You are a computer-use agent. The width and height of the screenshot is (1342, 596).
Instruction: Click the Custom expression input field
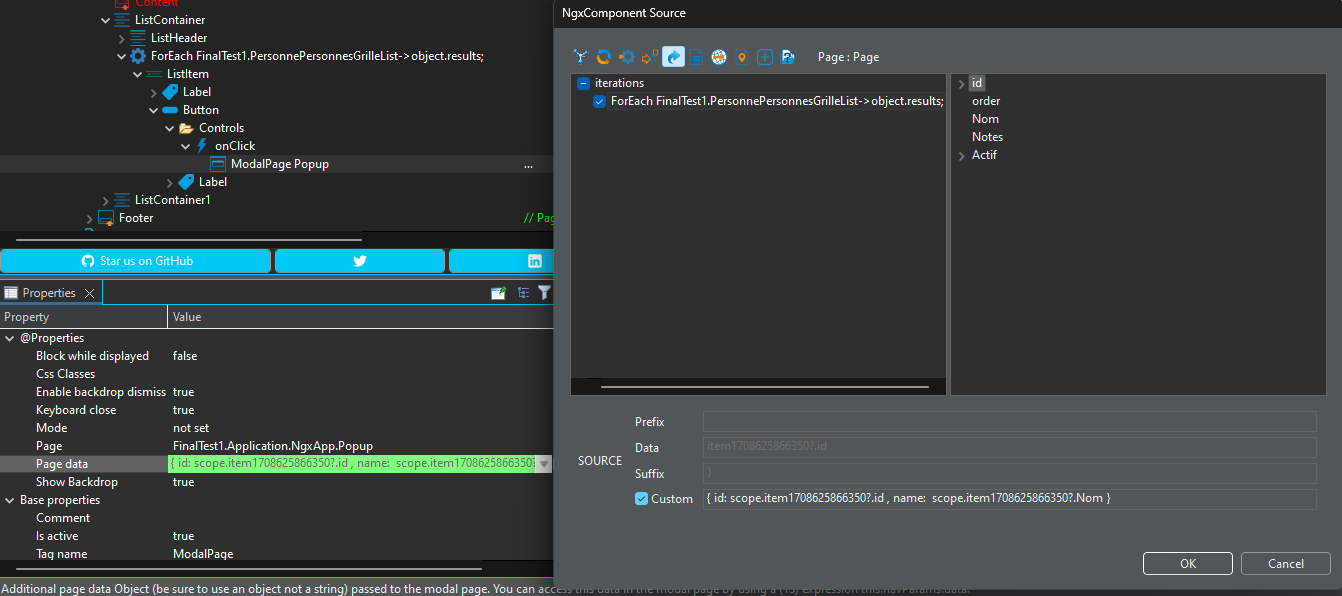tap(1009, 498)
